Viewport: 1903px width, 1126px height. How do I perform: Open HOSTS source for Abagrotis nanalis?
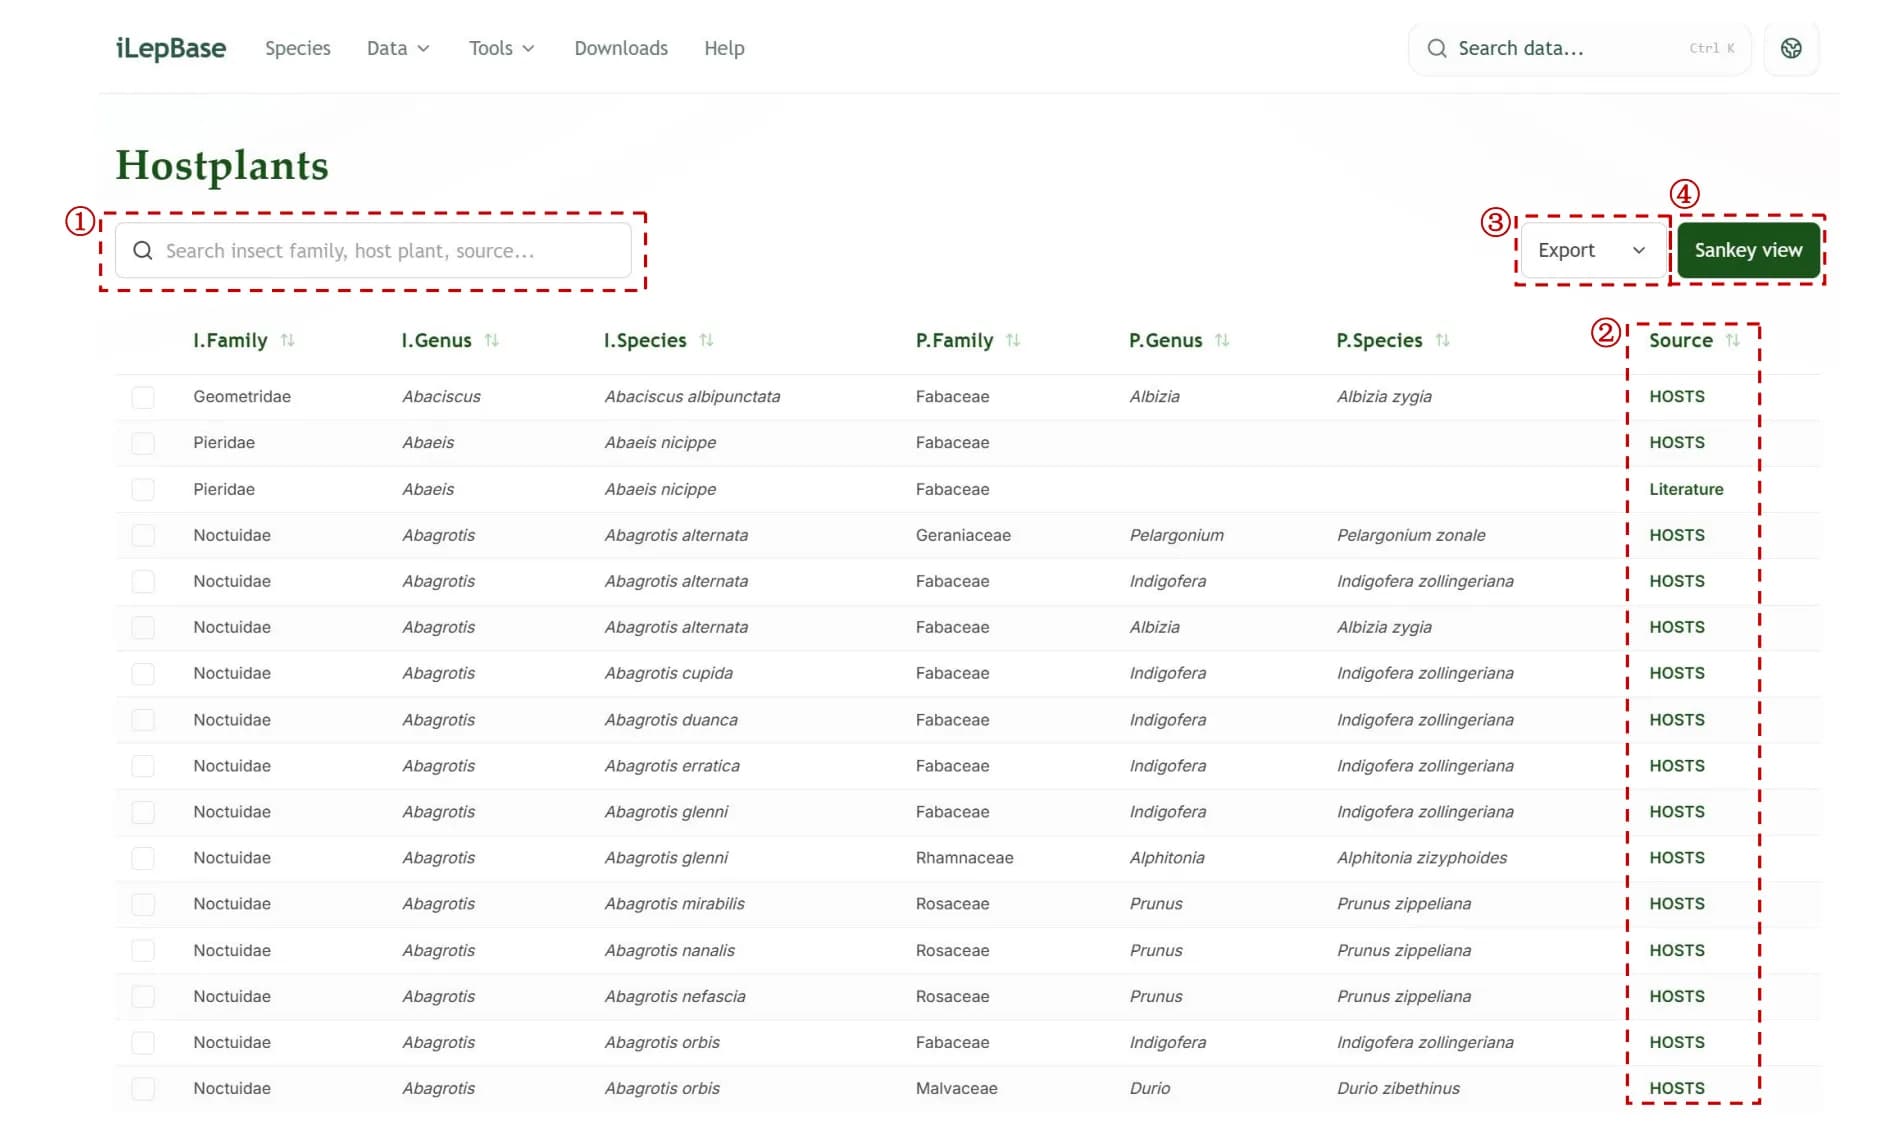[1677, 950]
